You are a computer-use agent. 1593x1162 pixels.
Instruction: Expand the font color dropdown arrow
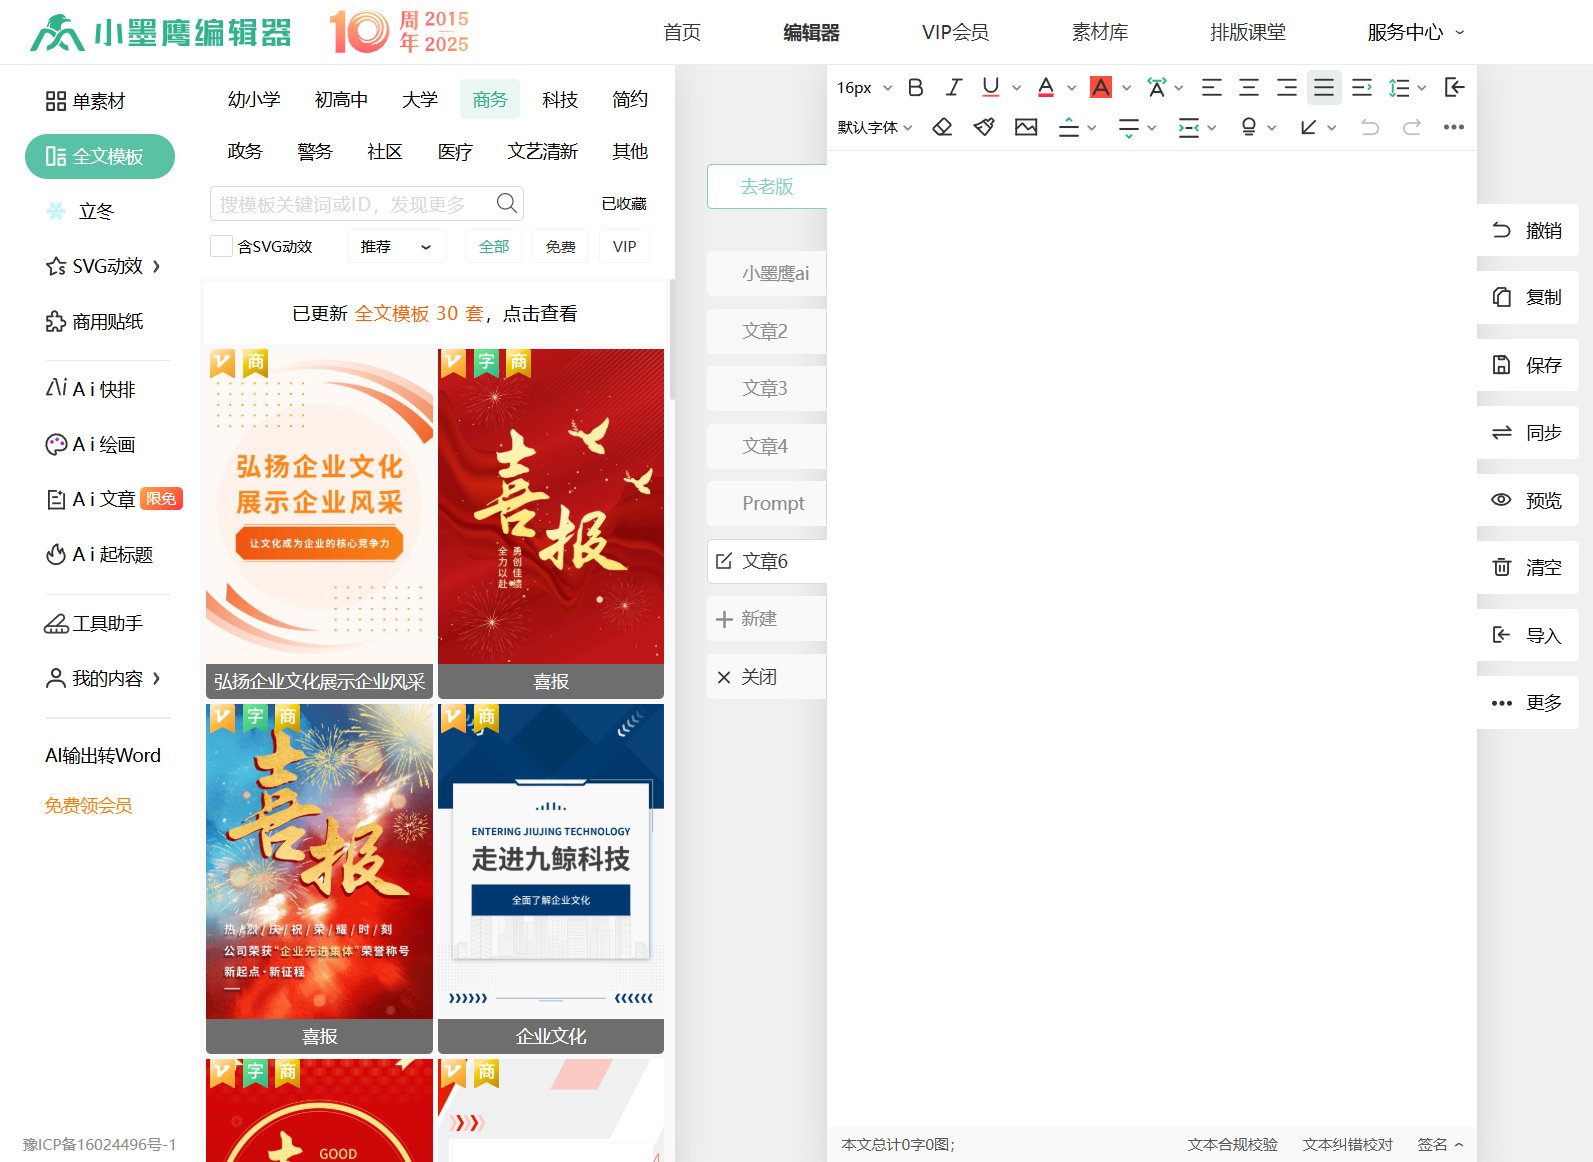point(1072,88)
